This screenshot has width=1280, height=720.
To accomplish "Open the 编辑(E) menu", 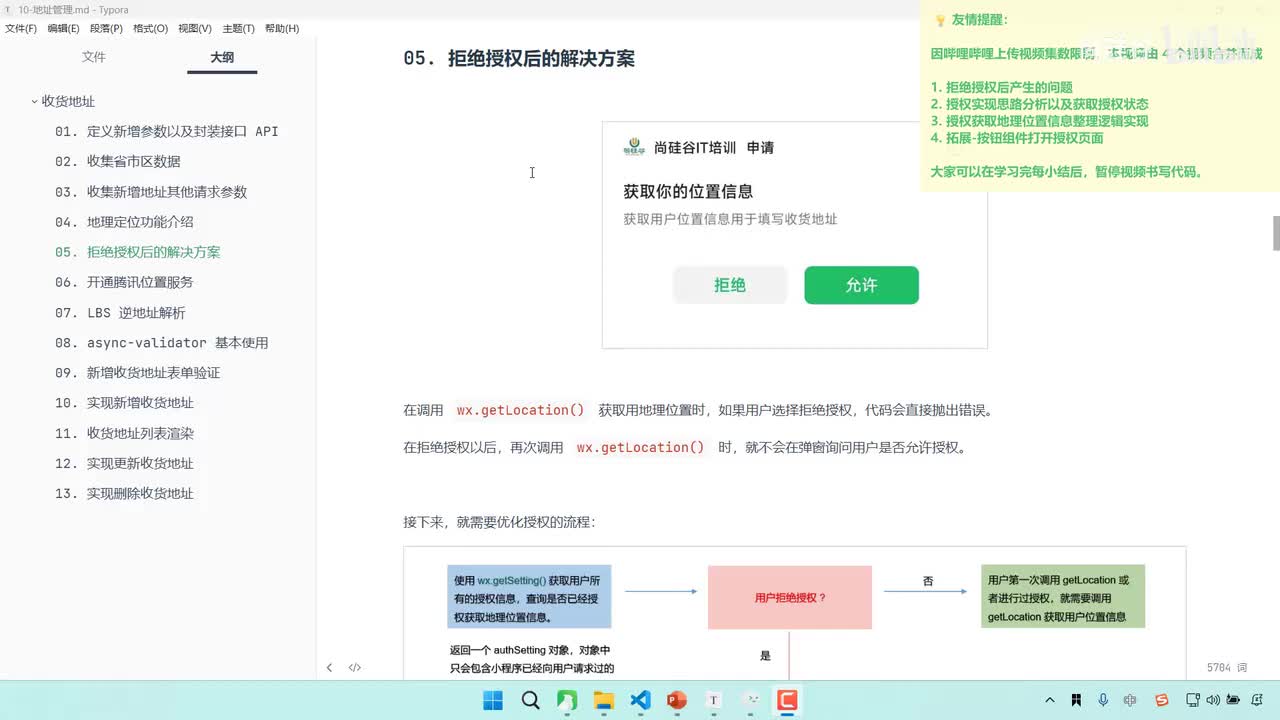I will click(64, 28).
